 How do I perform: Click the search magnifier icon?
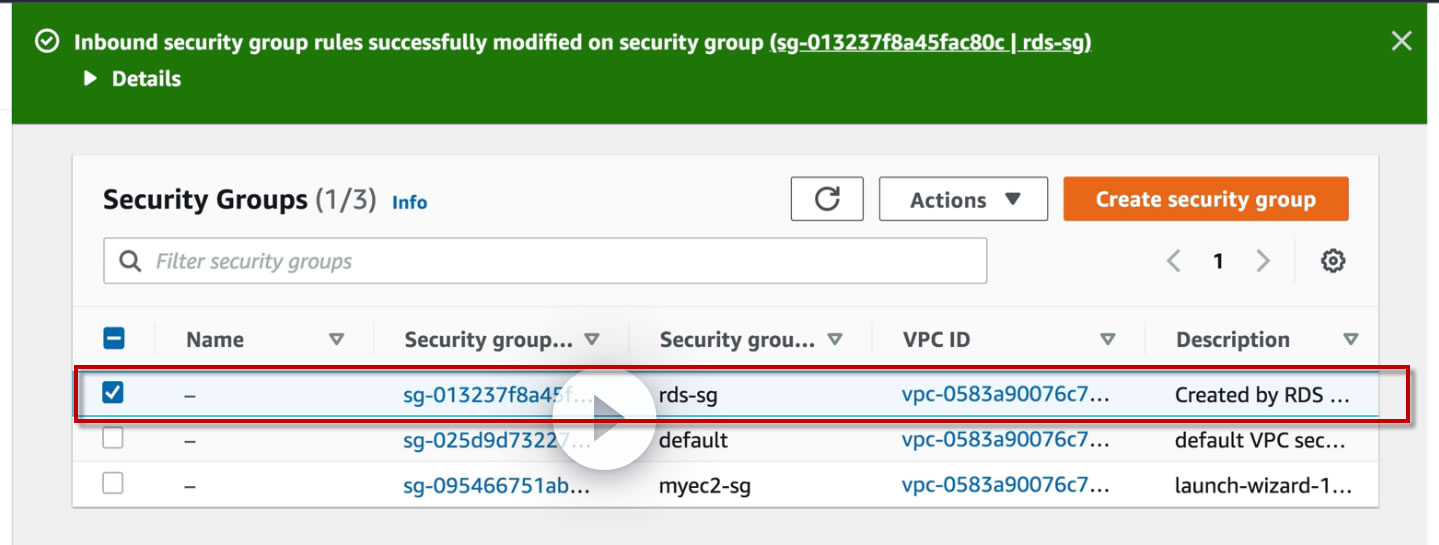tap(129, 261)
